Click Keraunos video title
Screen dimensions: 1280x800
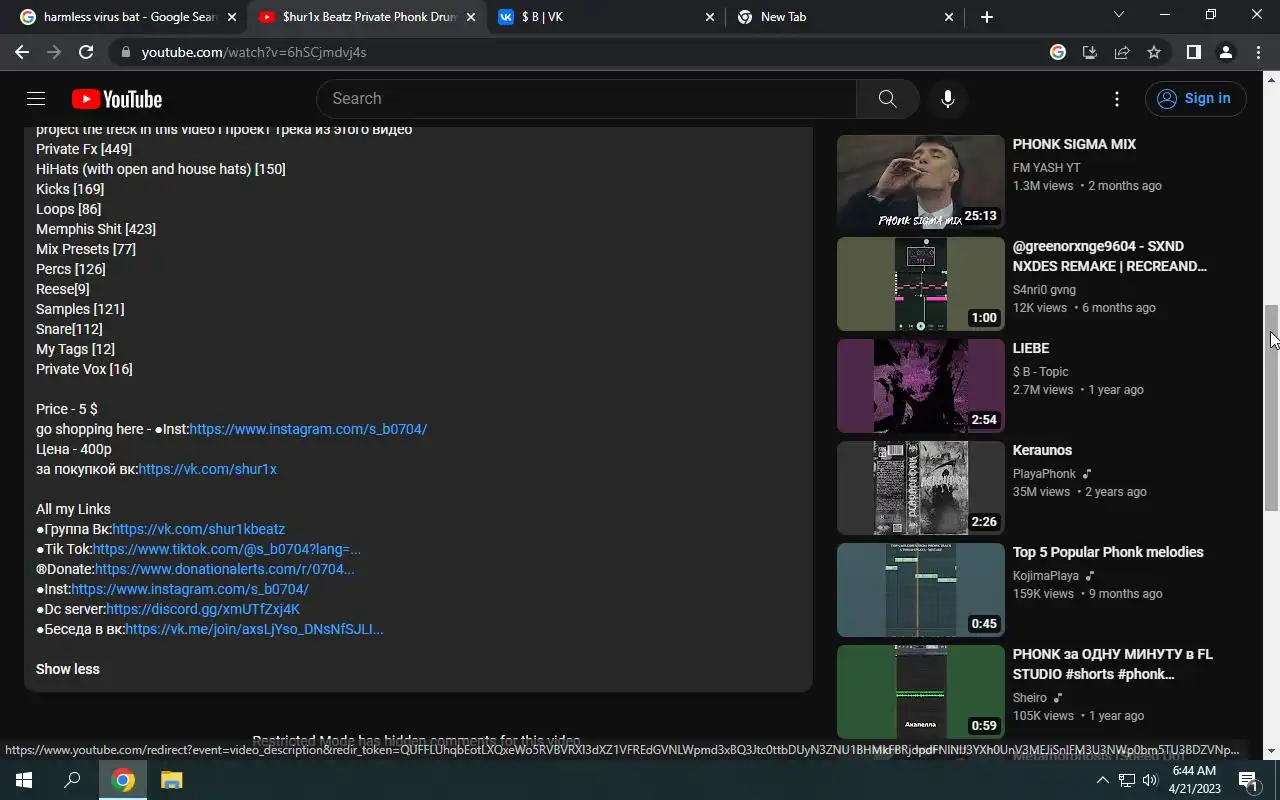pyautogui.click(x=1042, y=450)
